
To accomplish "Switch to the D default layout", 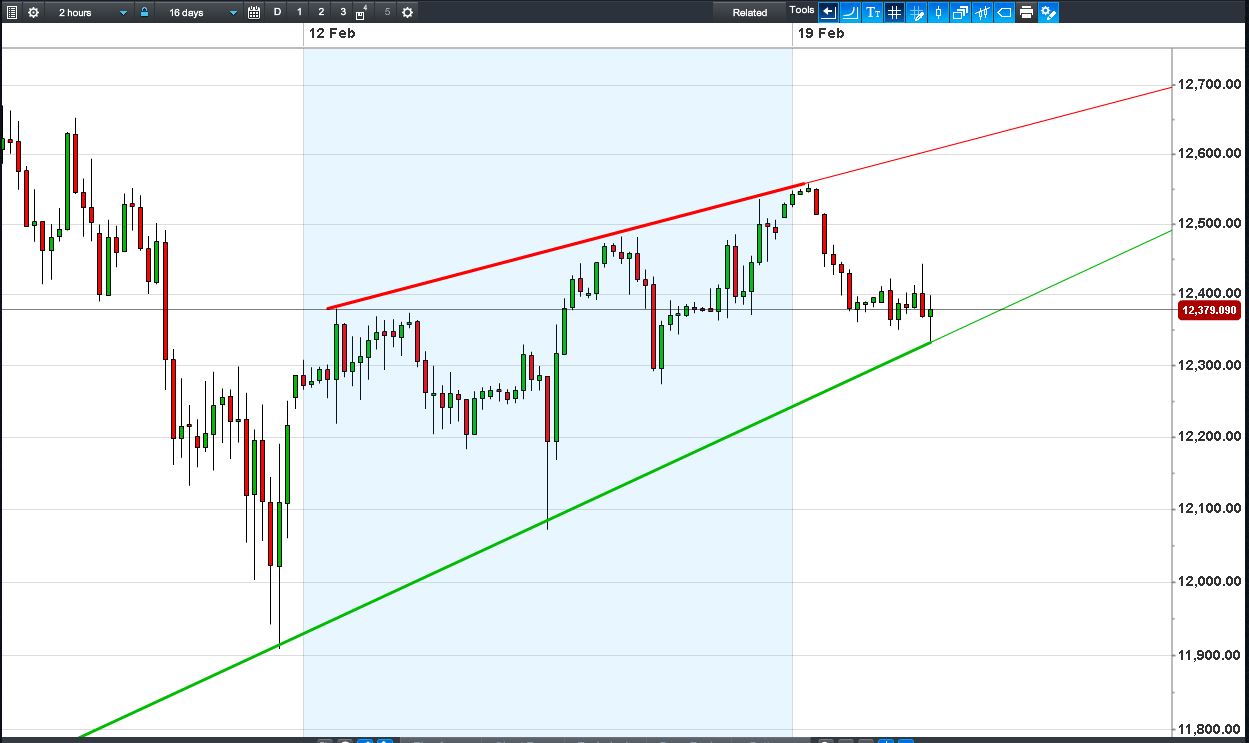I will [x=277, y=12].
